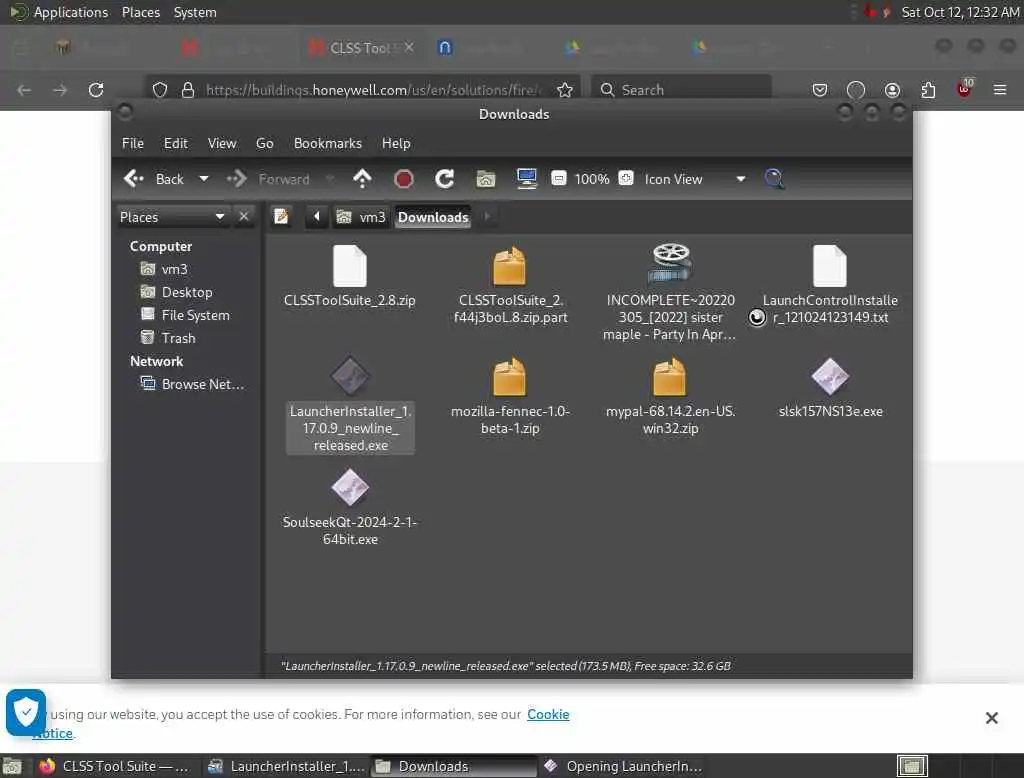Open the Home folder toolbar icon
1024x778 pixels.
point(485,178)
